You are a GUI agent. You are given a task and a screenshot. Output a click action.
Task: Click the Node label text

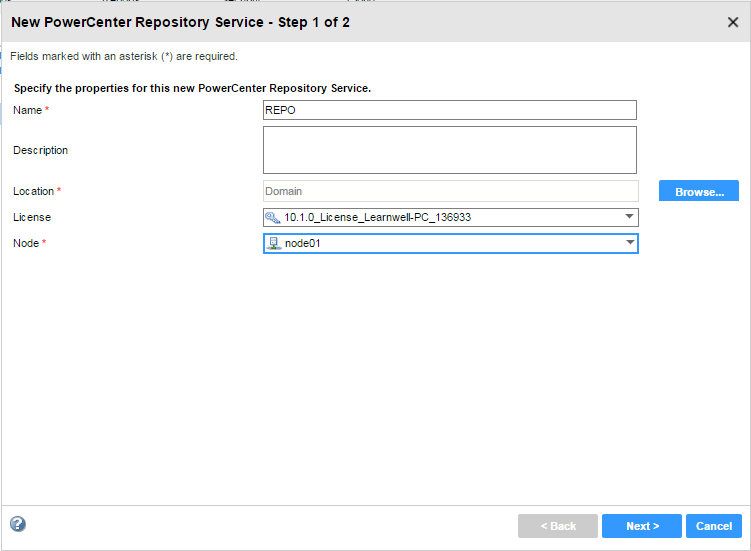tap(26, 243)
